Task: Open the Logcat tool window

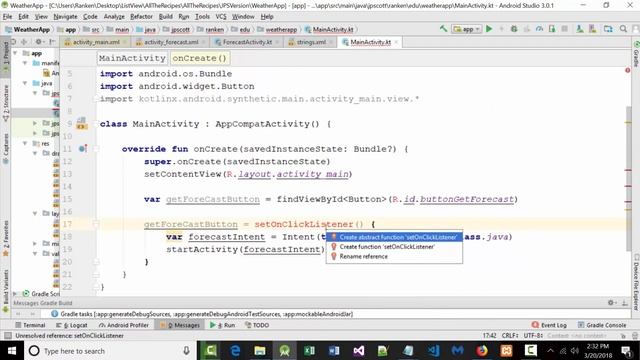Action: (x=71, y=325)
